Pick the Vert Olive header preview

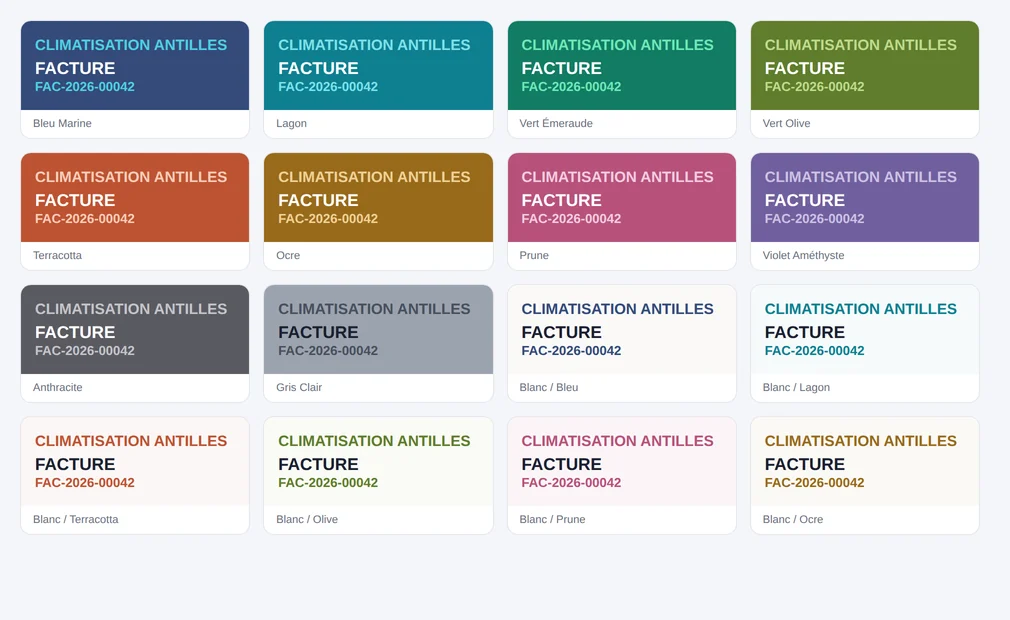864,66
